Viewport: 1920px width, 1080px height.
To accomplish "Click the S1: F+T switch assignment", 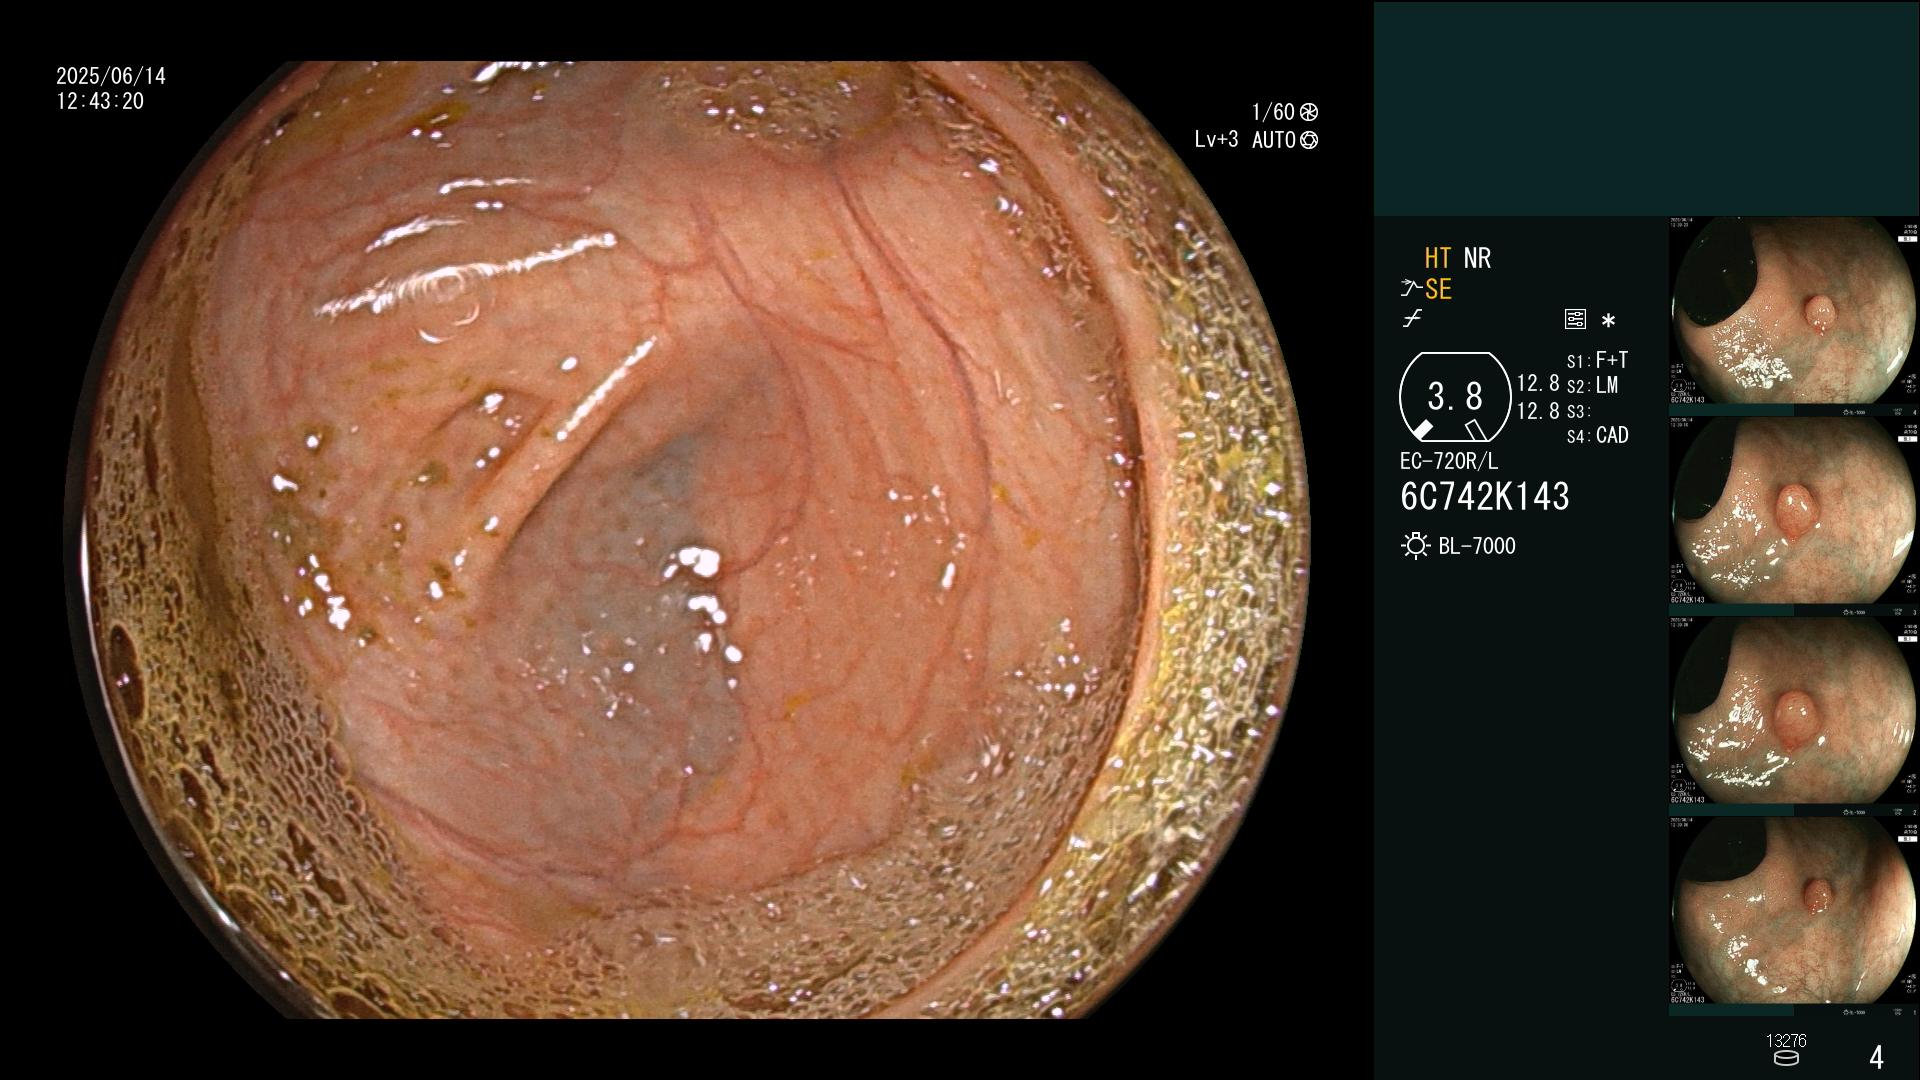I will pyautogui.click(x=1598, y=360).
